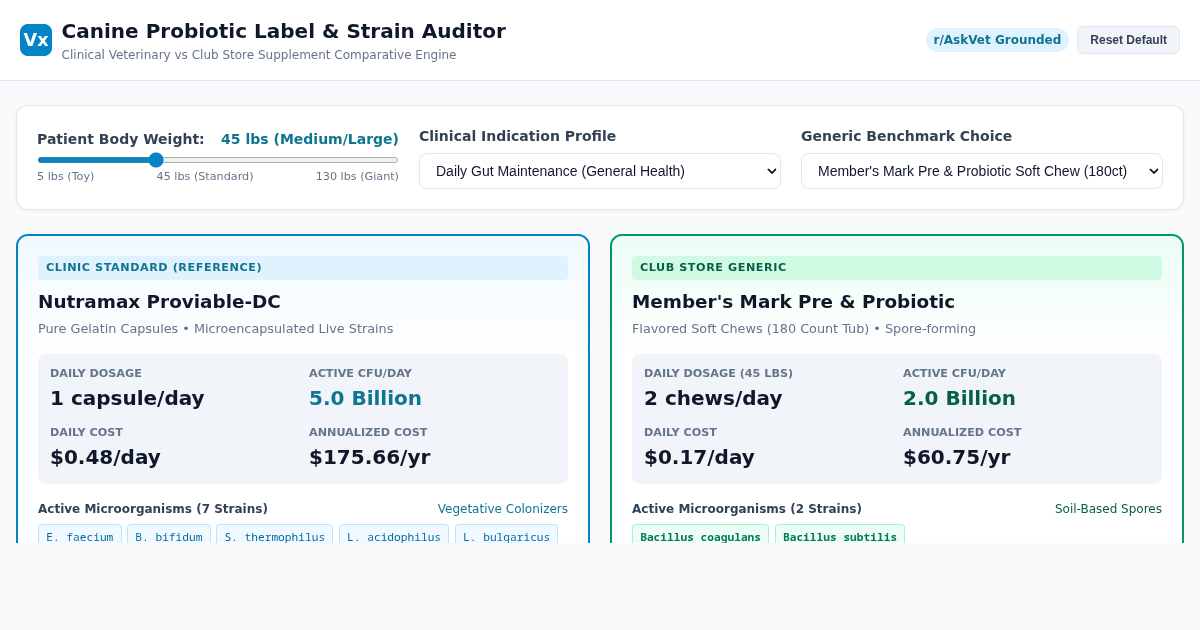Click the $0.17/day daily cost
The image size is (1200, 630).
[x=699, y=457]
